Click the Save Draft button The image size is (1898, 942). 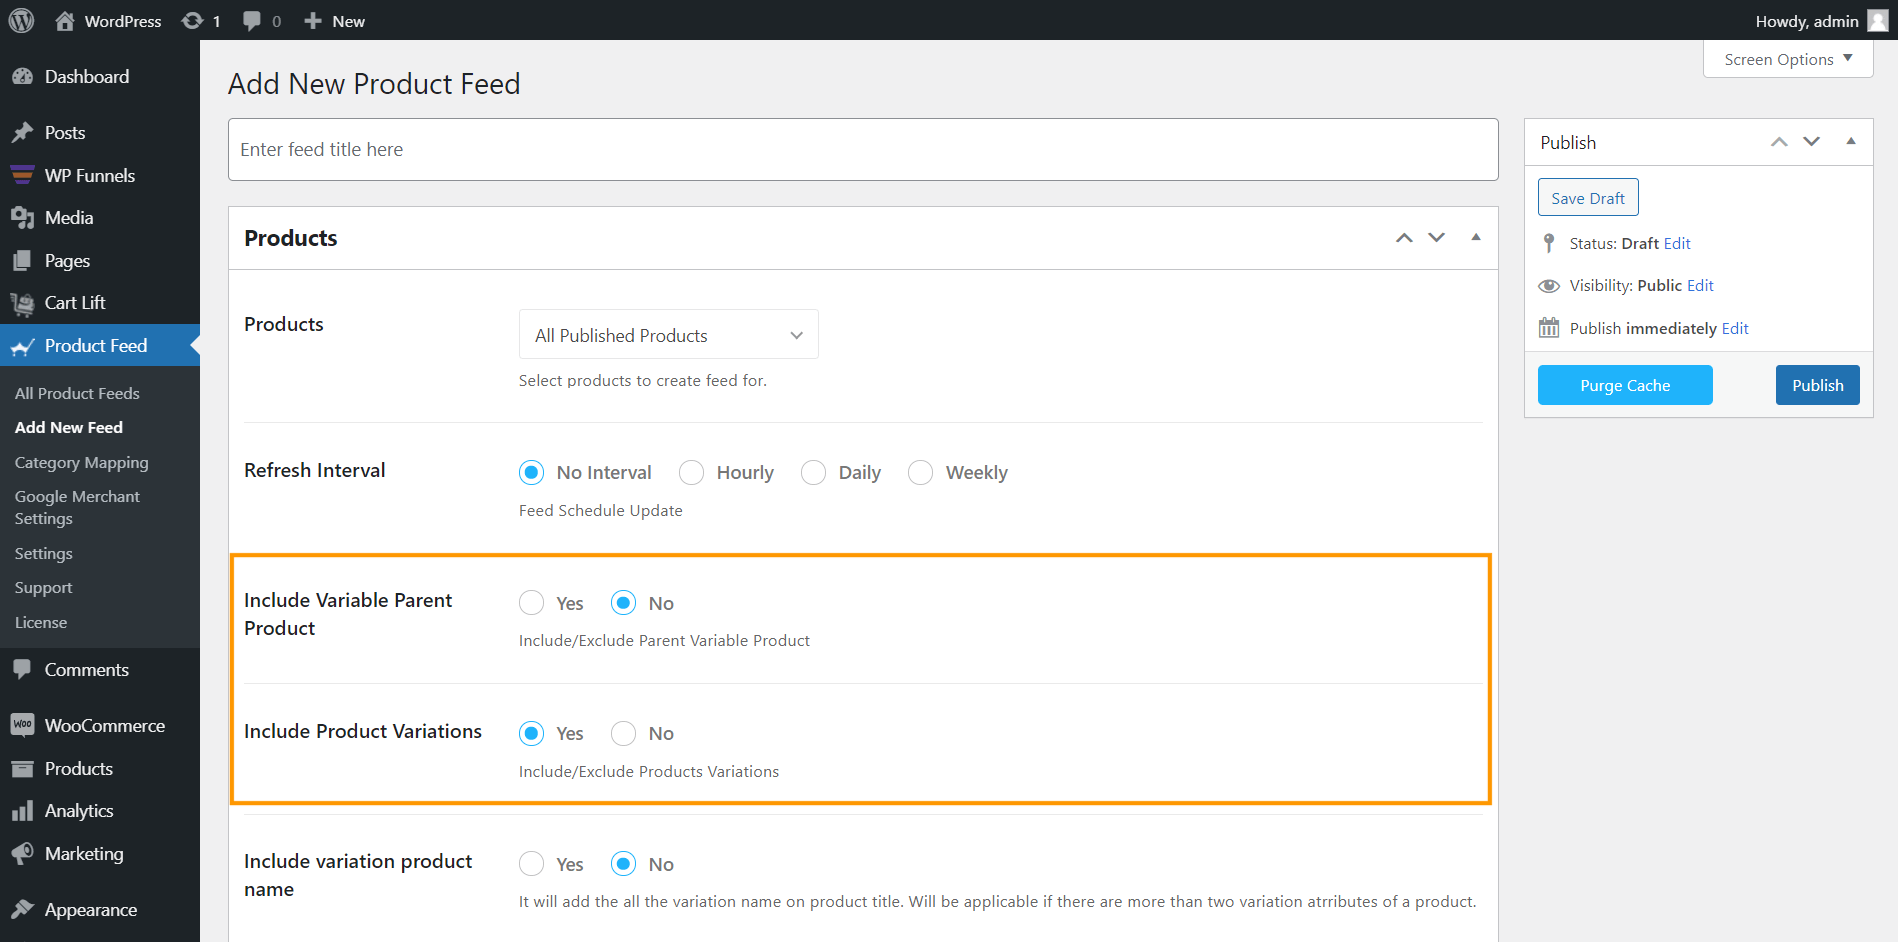(1588, 198)
